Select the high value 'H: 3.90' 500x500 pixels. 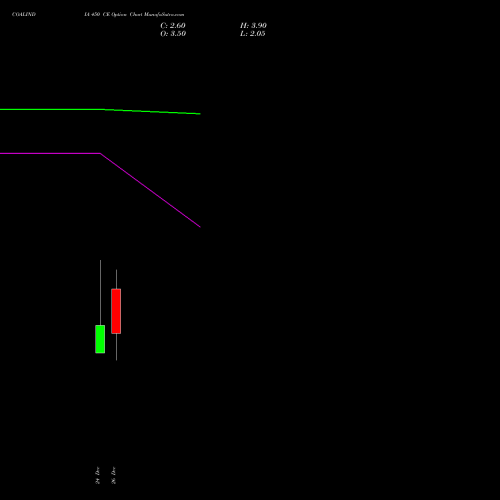pos(253,26)
